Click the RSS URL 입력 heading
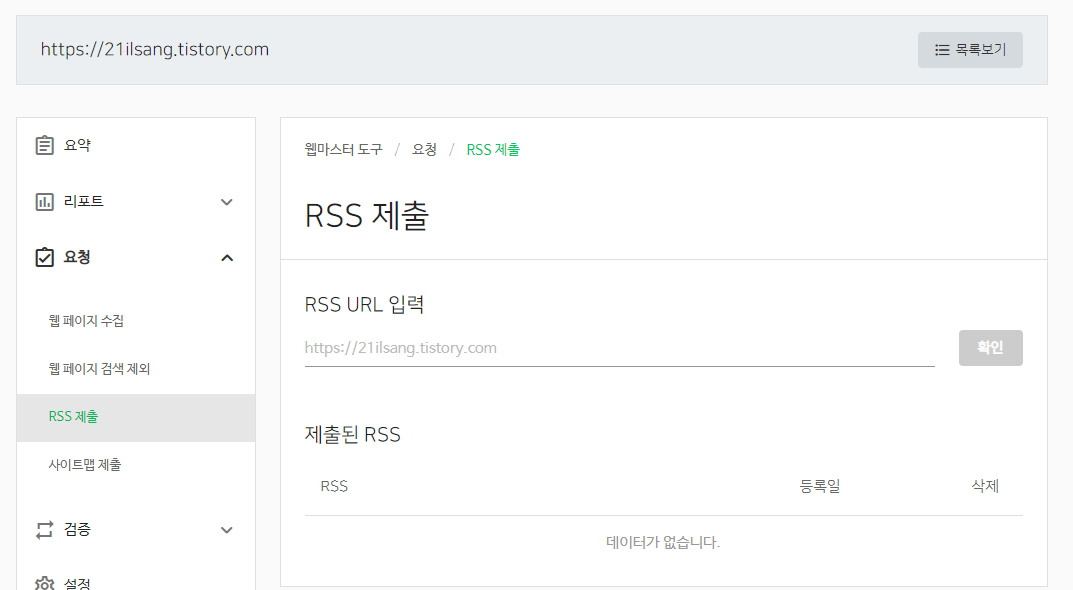The height and width of the screenshot is (590, 1073). coord(364,304)
